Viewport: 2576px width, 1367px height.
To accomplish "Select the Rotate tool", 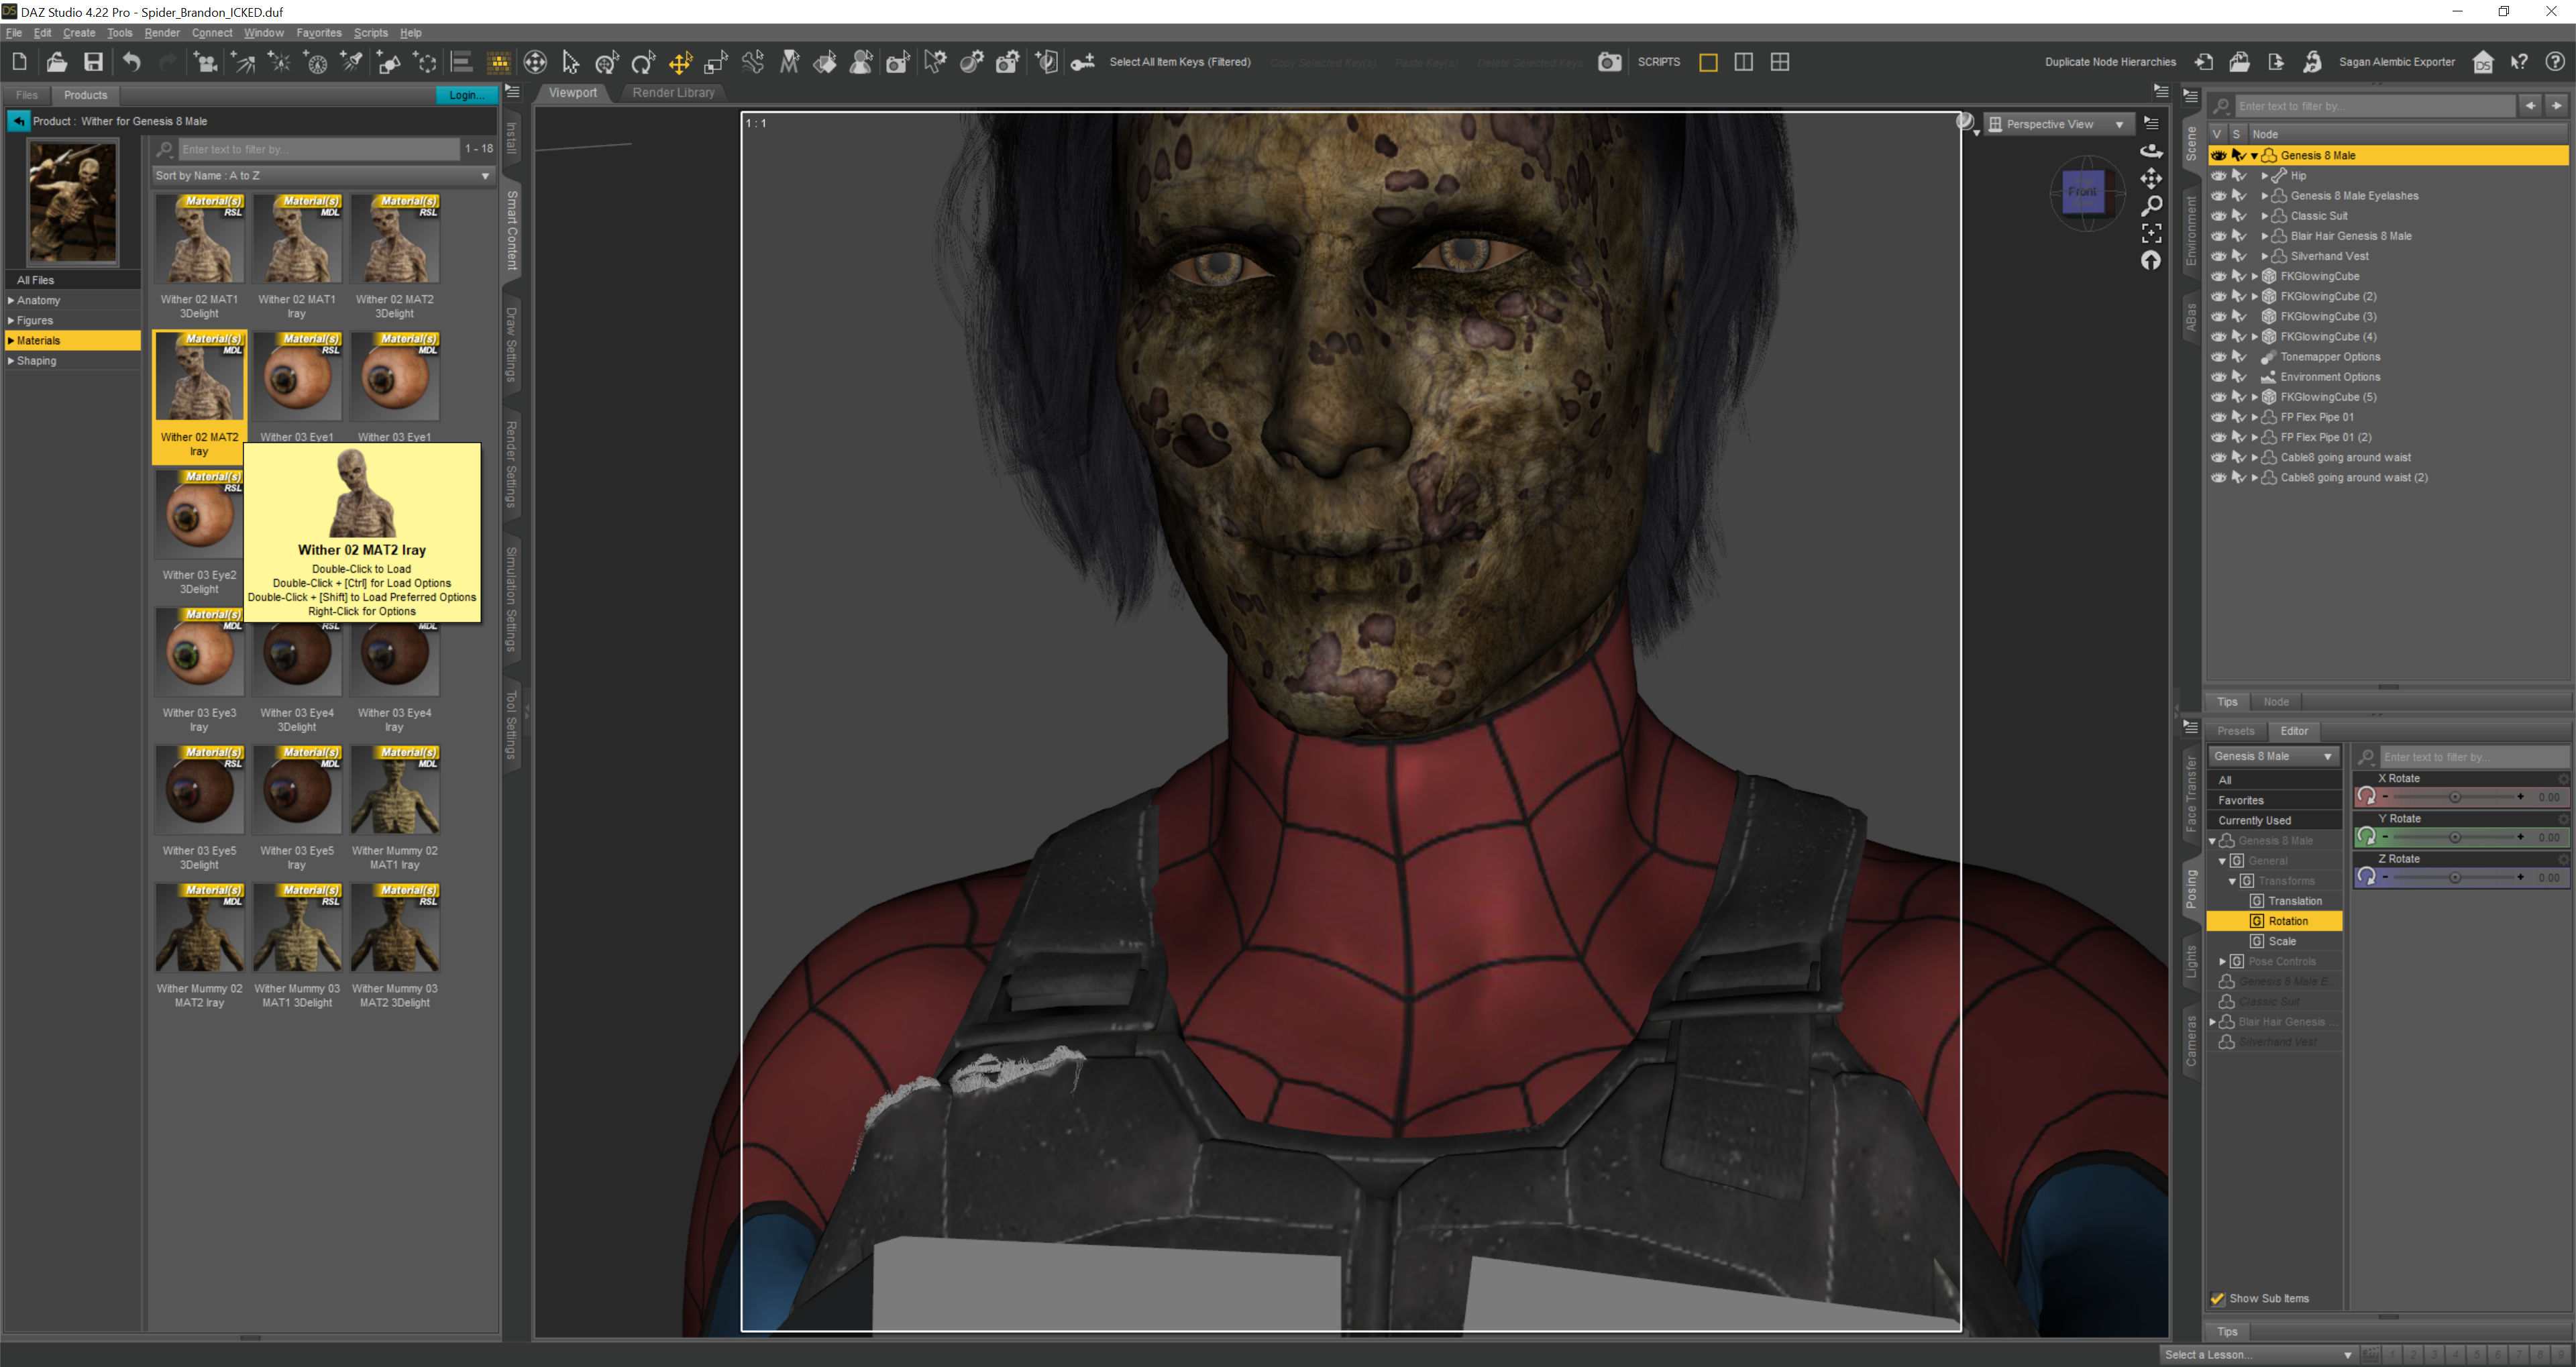I will click(643, 62).
